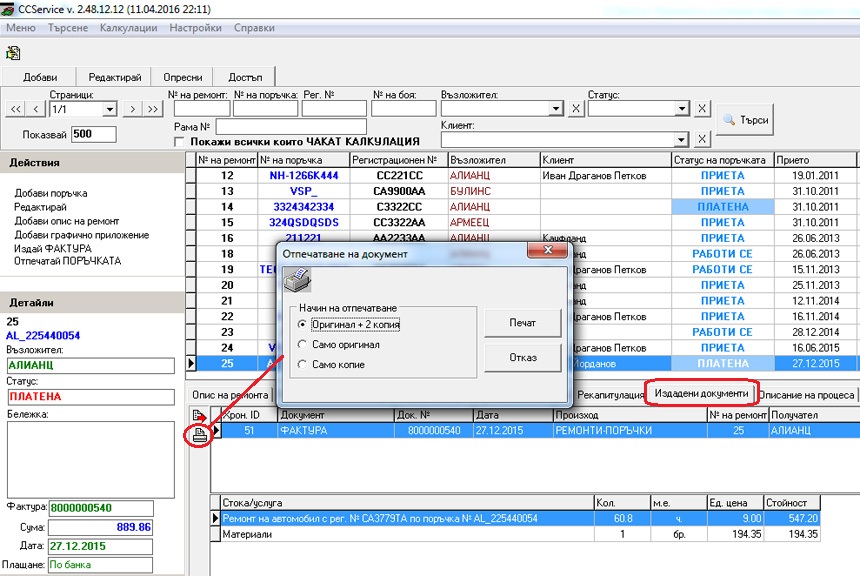Click the printer icon beside the ФАКТУРА row

pos(200,435)
